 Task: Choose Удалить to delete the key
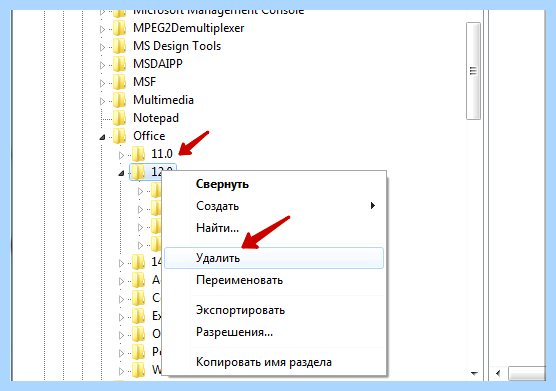tap(274, 258)
